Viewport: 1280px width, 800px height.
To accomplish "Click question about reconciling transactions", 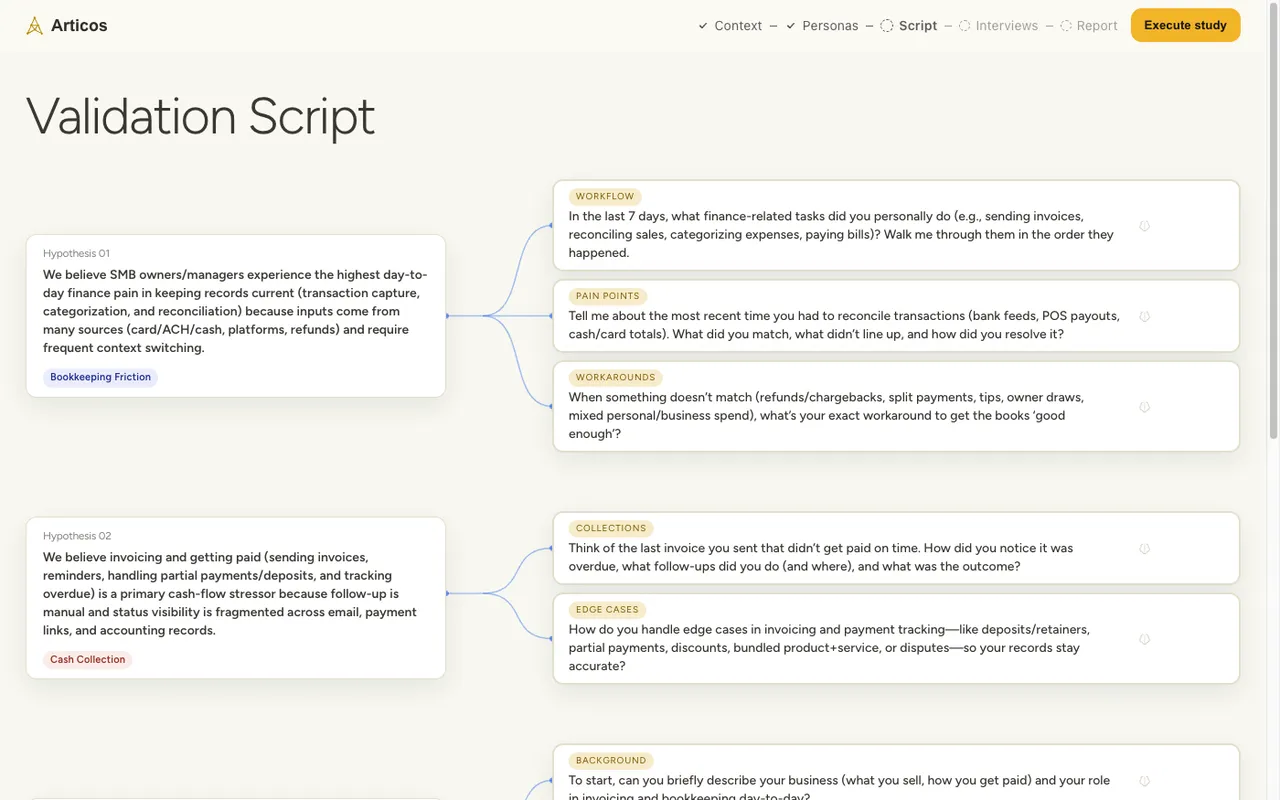I will [x=844, y=325].
